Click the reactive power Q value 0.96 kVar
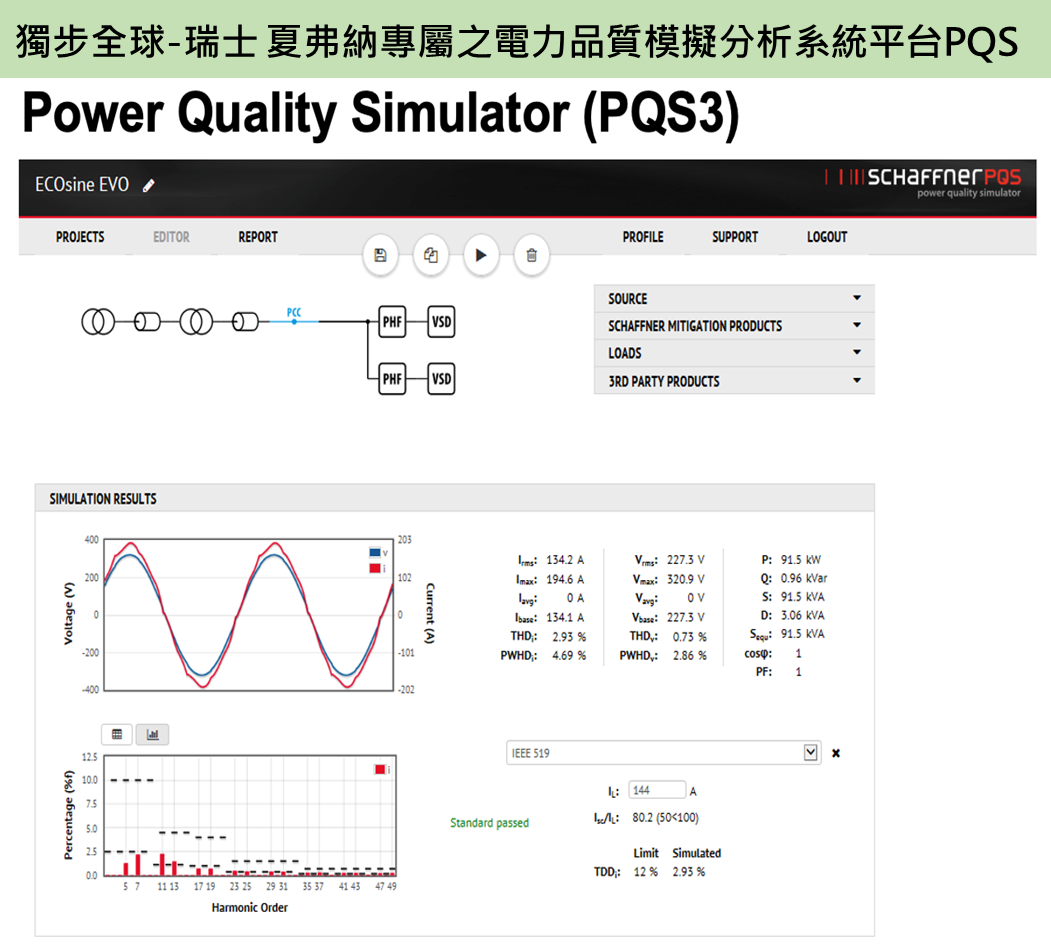1051x947 pixels. 804,578
